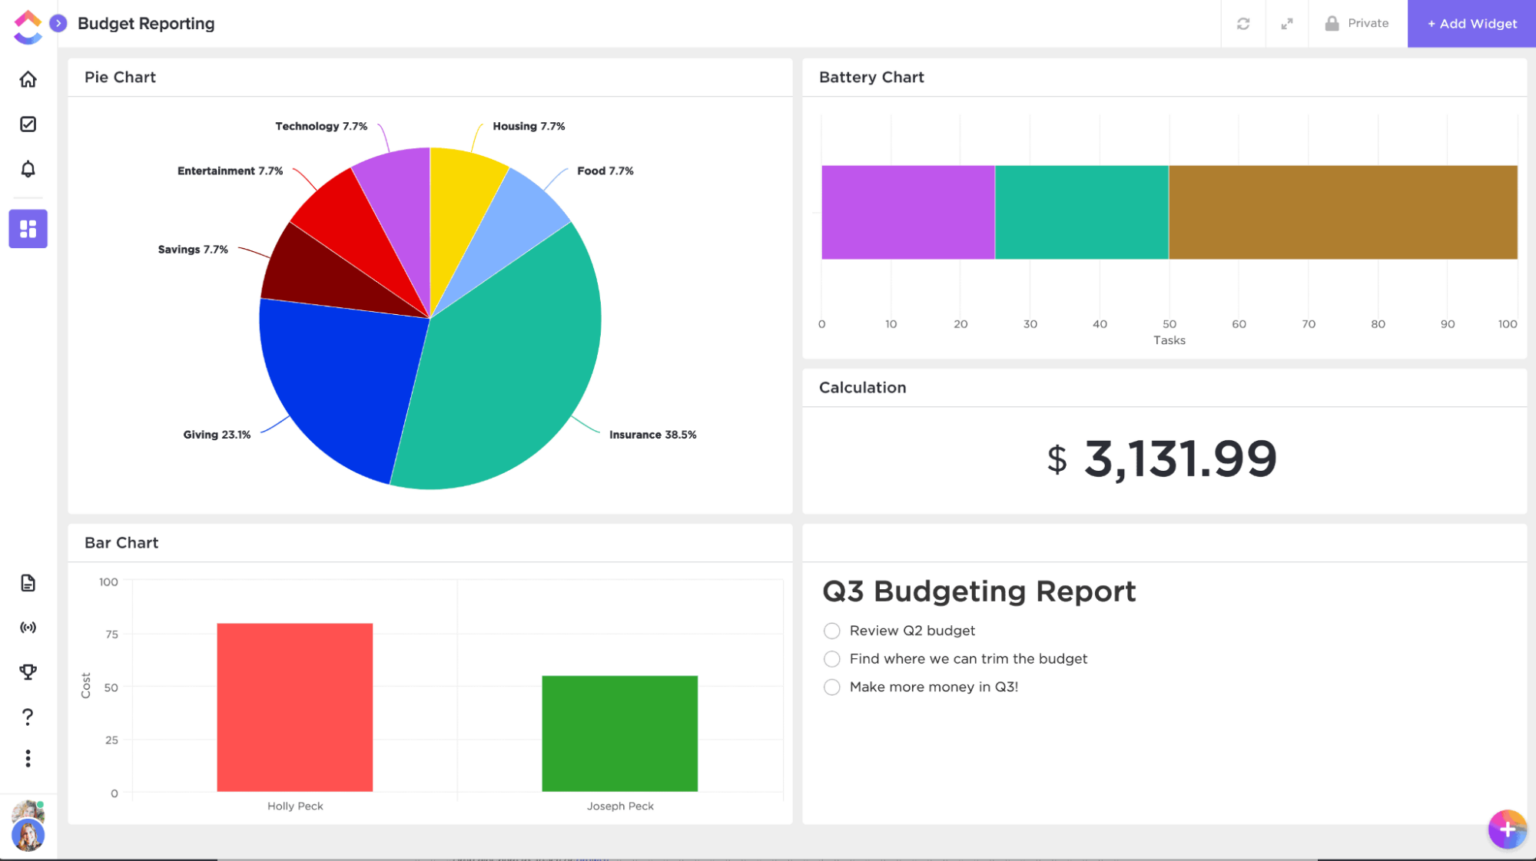Viewport: 1536px width, 861px height.
Task: Switch sharing settings via Private lock
Action: click(1357, 23)
